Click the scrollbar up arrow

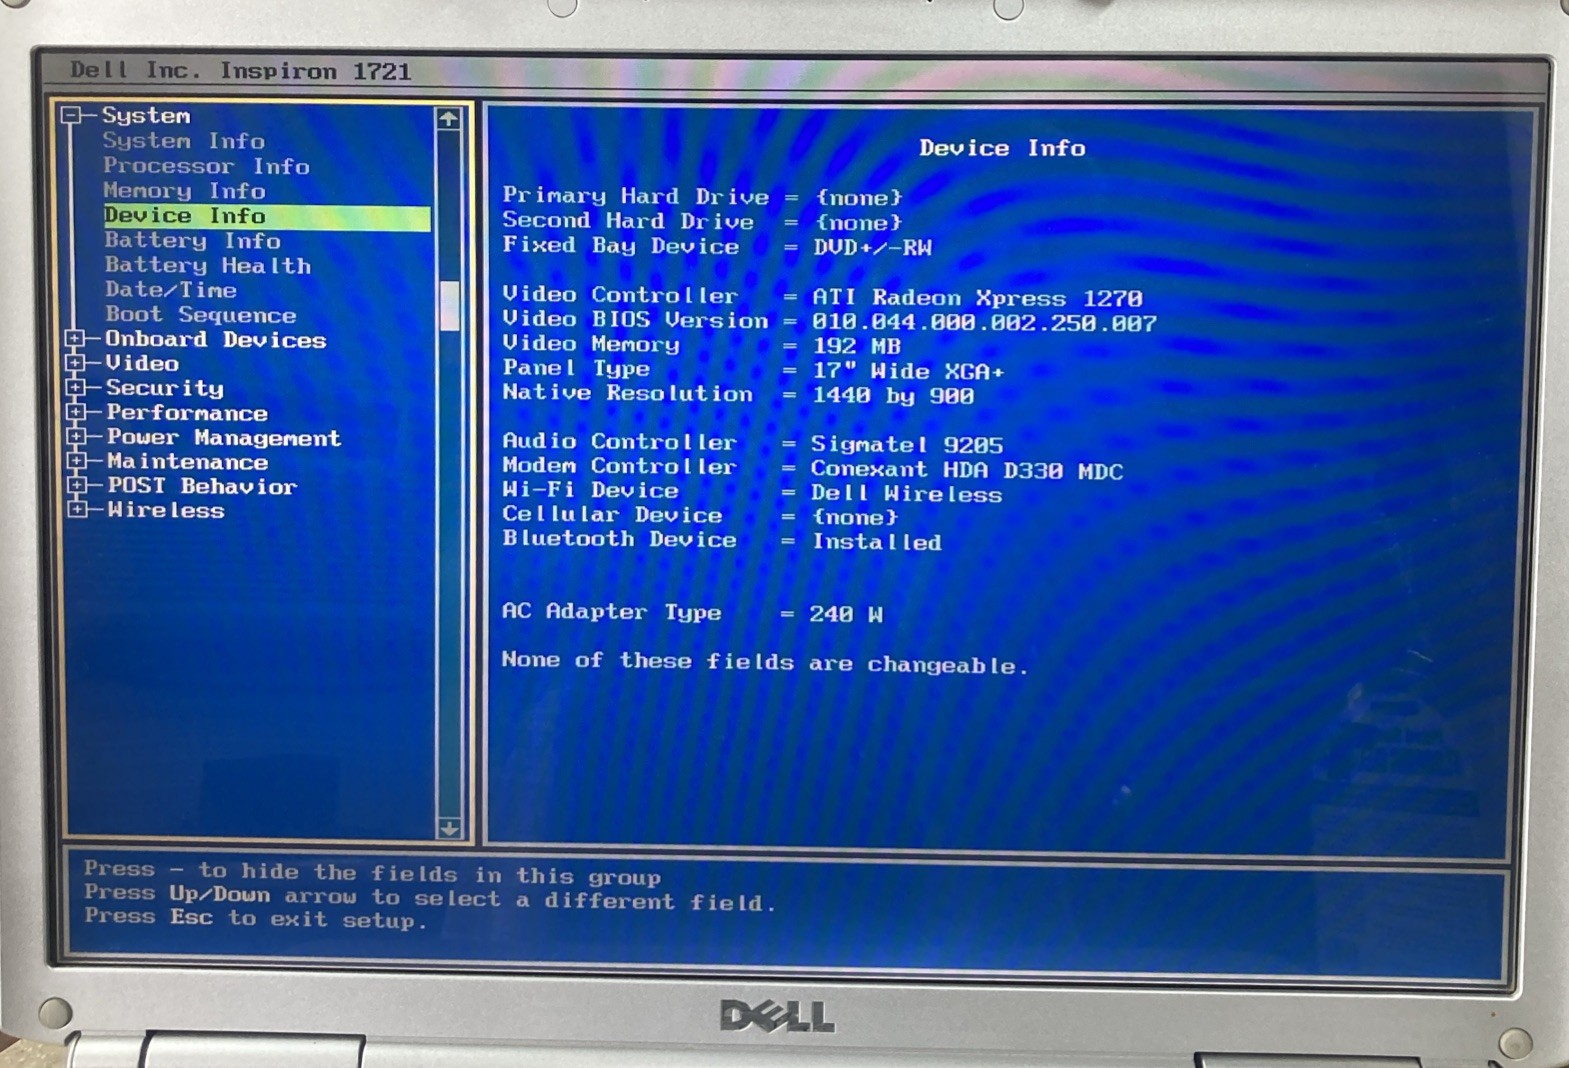pos(448,119)
